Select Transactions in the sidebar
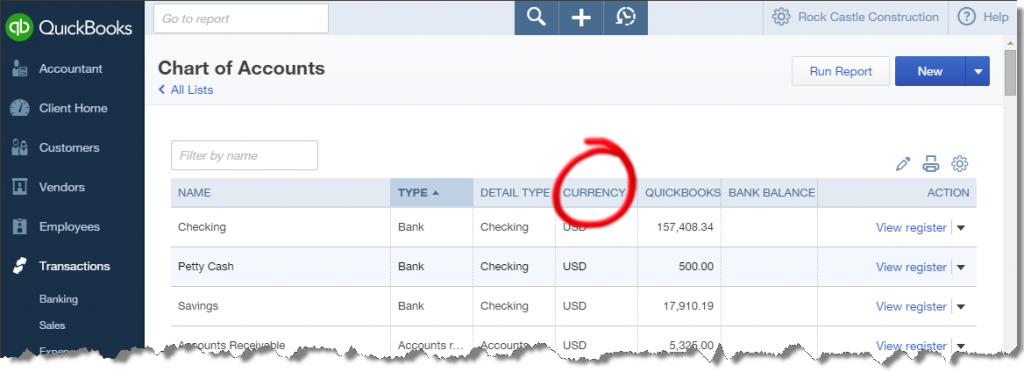 74,266
